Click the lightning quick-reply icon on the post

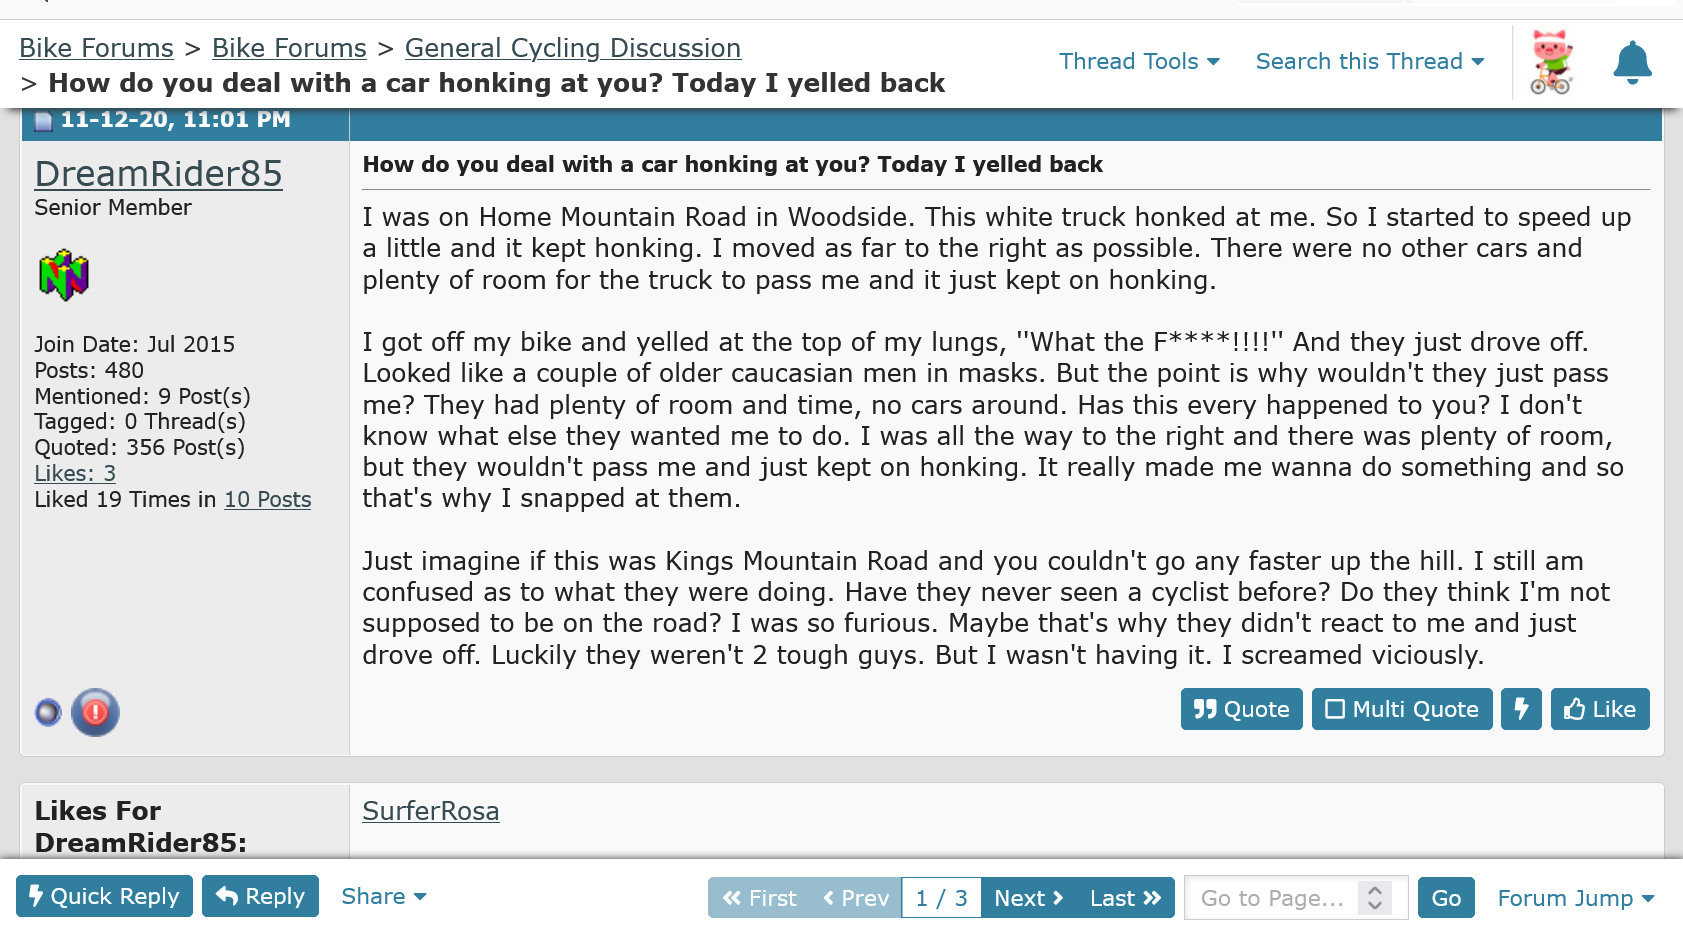click(1521, 709)
